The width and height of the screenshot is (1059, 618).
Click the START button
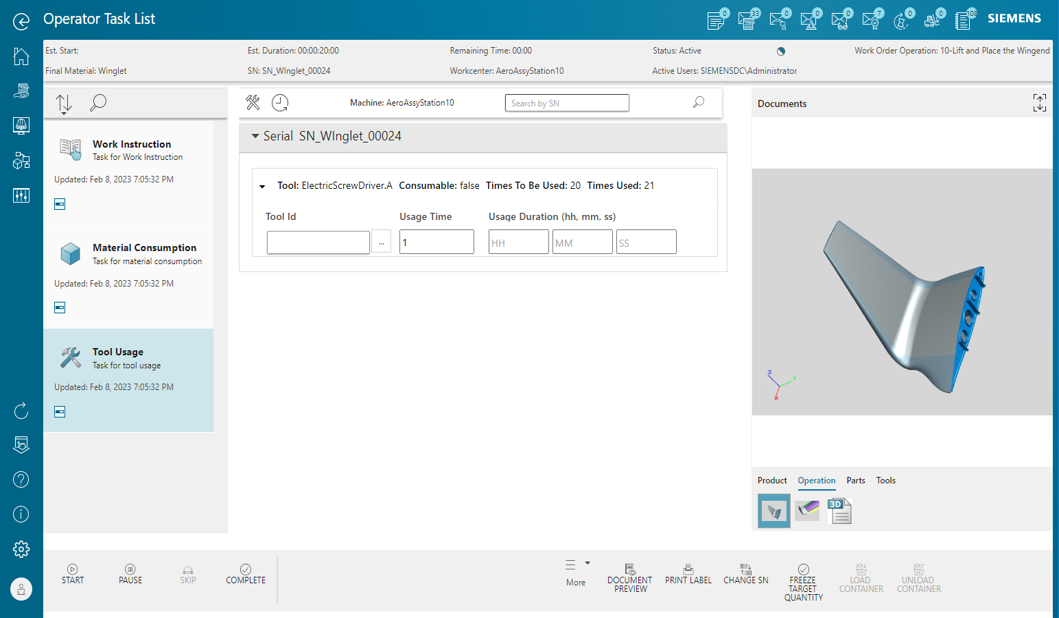tap(73, 574)
